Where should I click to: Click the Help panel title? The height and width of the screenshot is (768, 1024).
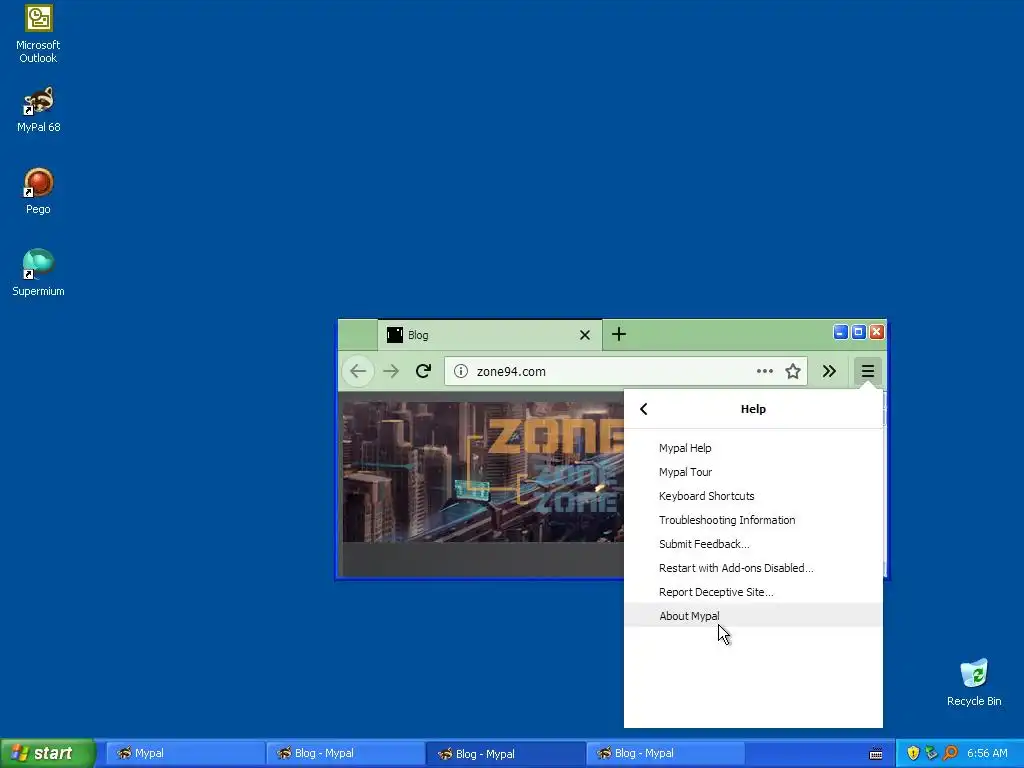[753, 409]
